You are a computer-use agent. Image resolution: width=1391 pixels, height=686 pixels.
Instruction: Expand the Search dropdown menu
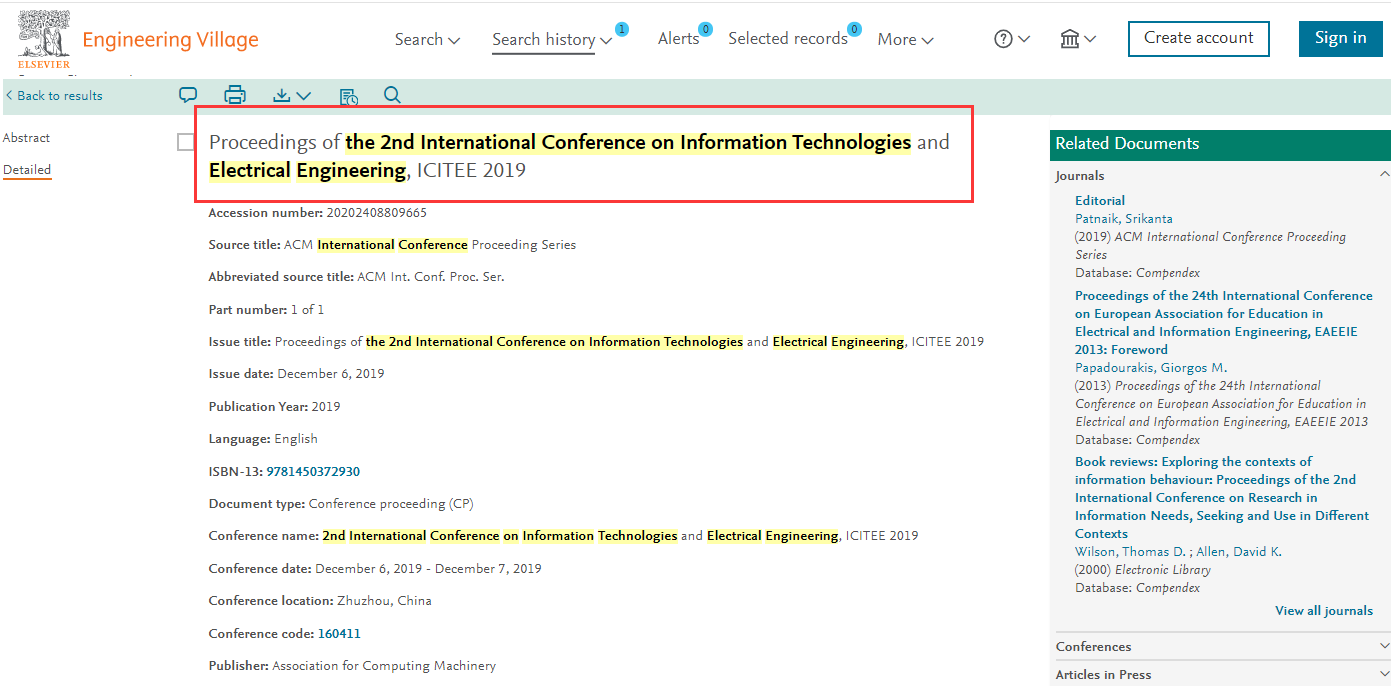tap(427, 39)
